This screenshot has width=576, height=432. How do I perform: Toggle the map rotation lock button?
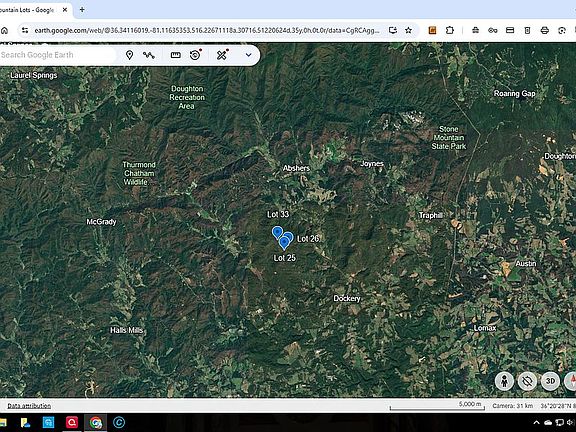click(x=527, y=381)
